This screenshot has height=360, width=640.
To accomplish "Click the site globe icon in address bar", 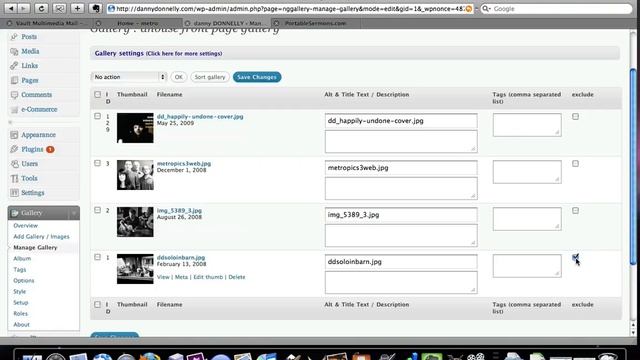I will tap(111, 9).
